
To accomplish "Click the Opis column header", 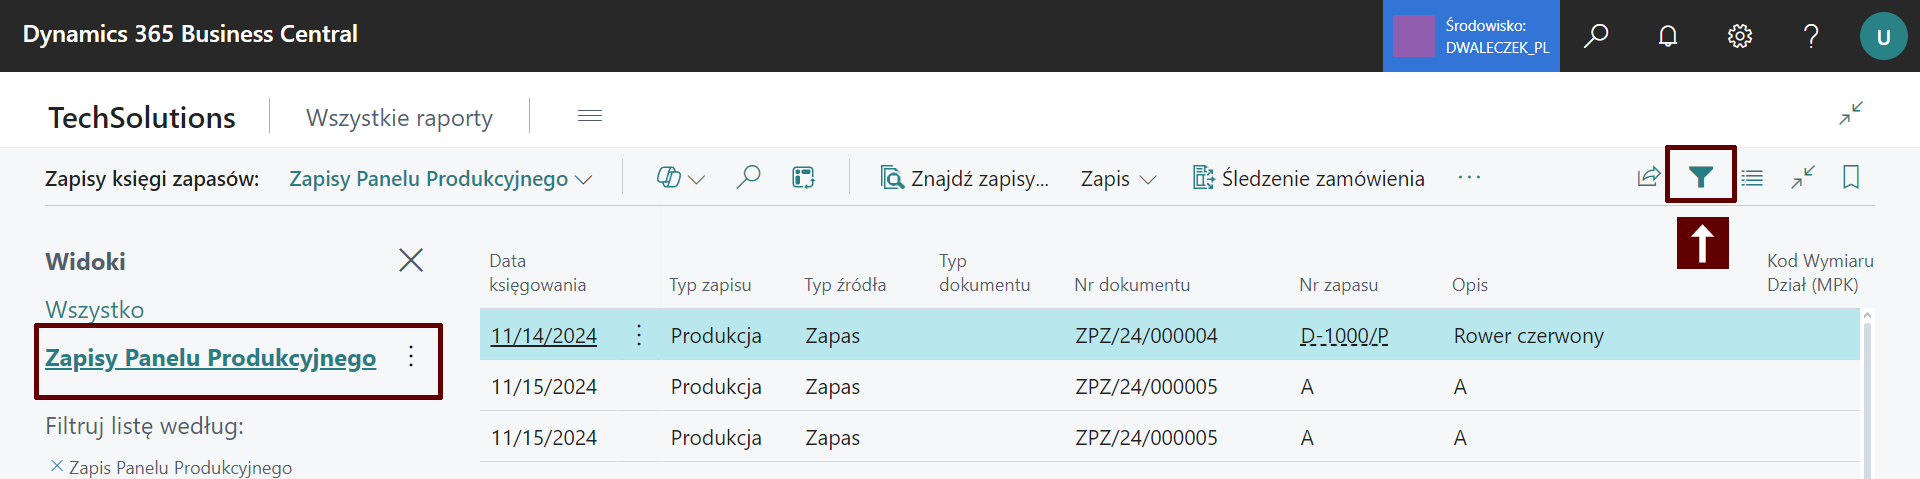I will (1470, 285).
